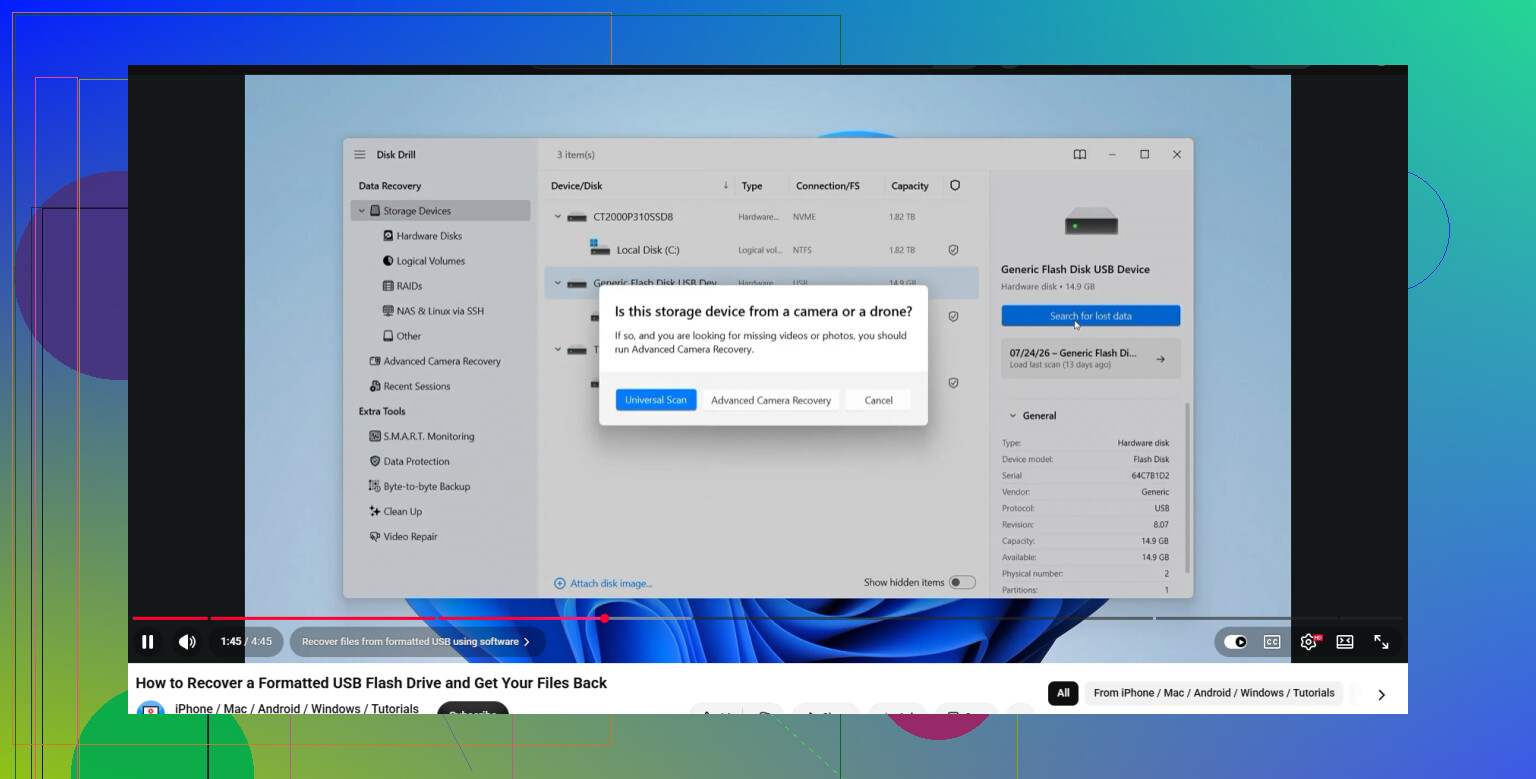
Task: Click the Connection/FS column header
Action: 828,186
